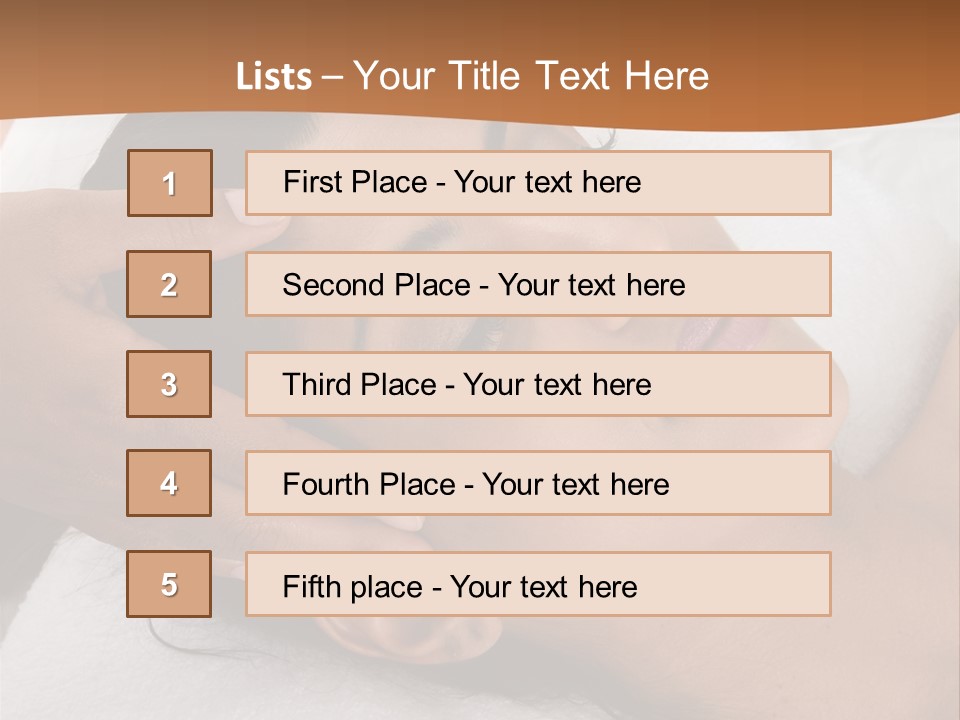Screen dimensions: 960x720
Task: Click the bold word Lists in title
Action: [273, 77]
